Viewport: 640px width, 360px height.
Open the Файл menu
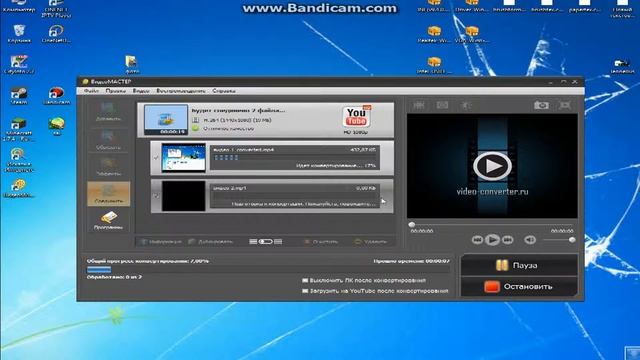[x=91, y=91]
